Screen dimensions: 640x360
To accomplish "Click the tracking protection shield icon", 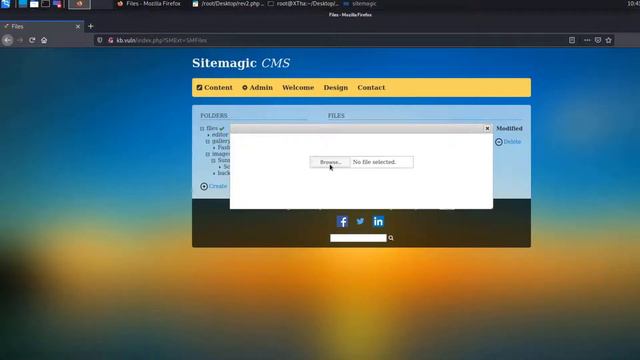I will (x=100, y=40).
